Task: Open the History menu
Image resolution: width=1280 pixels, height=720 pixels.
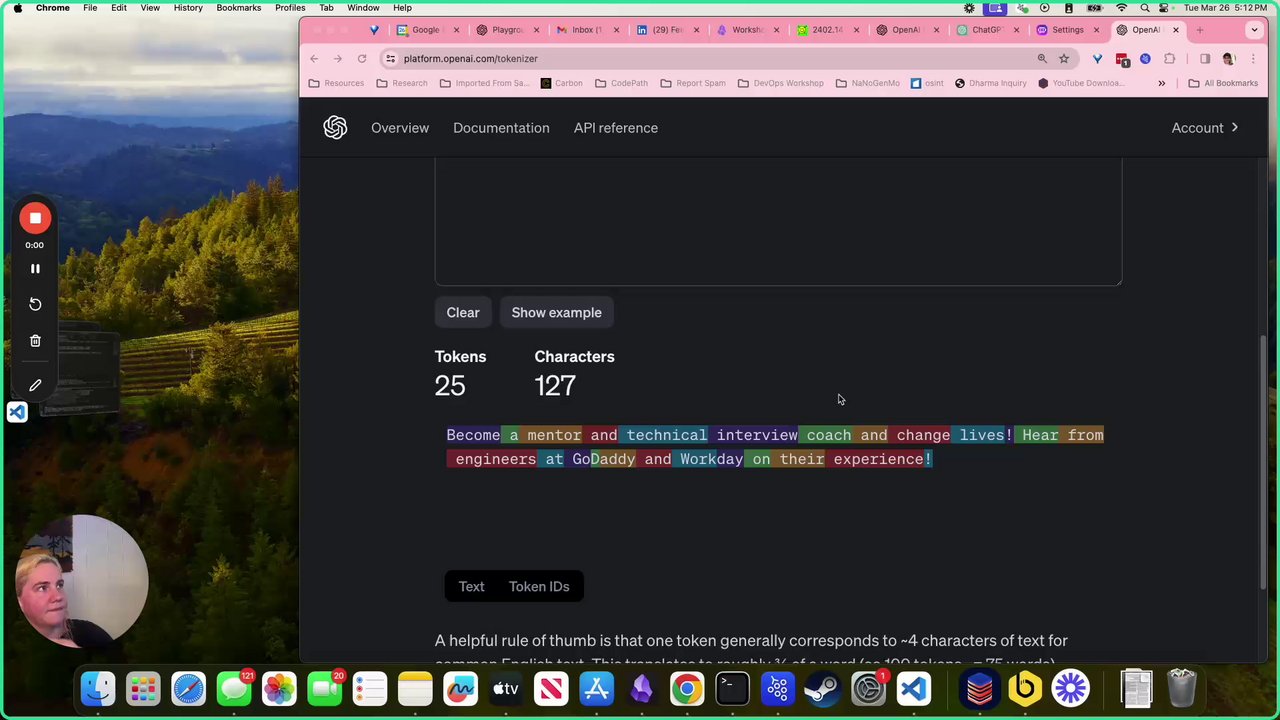Action: [x=188, y=8]
